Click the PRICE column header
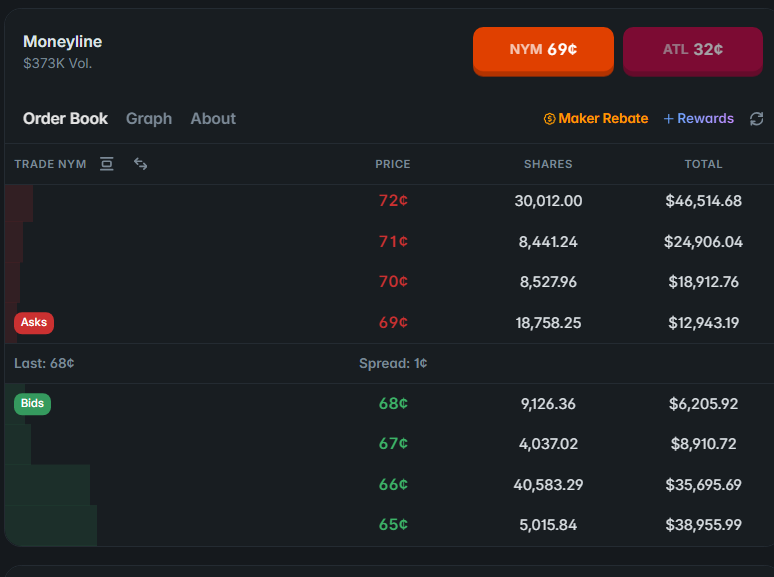 393,164
